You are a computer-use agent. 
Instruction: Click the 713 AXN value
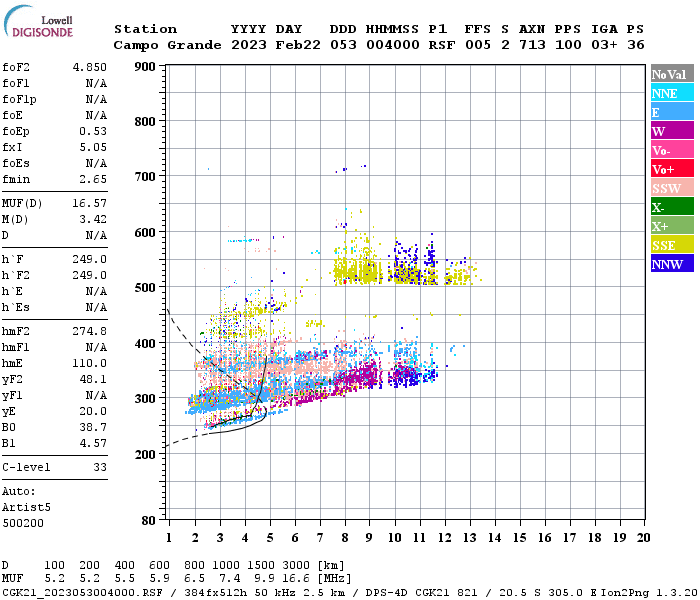pos(532,45)
